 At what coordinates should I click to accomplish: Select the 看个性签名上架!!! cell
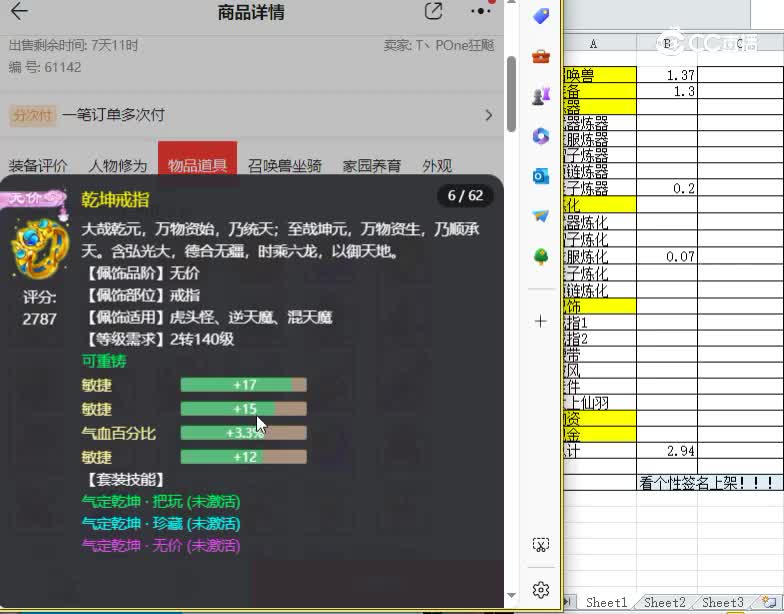point(710,482)
